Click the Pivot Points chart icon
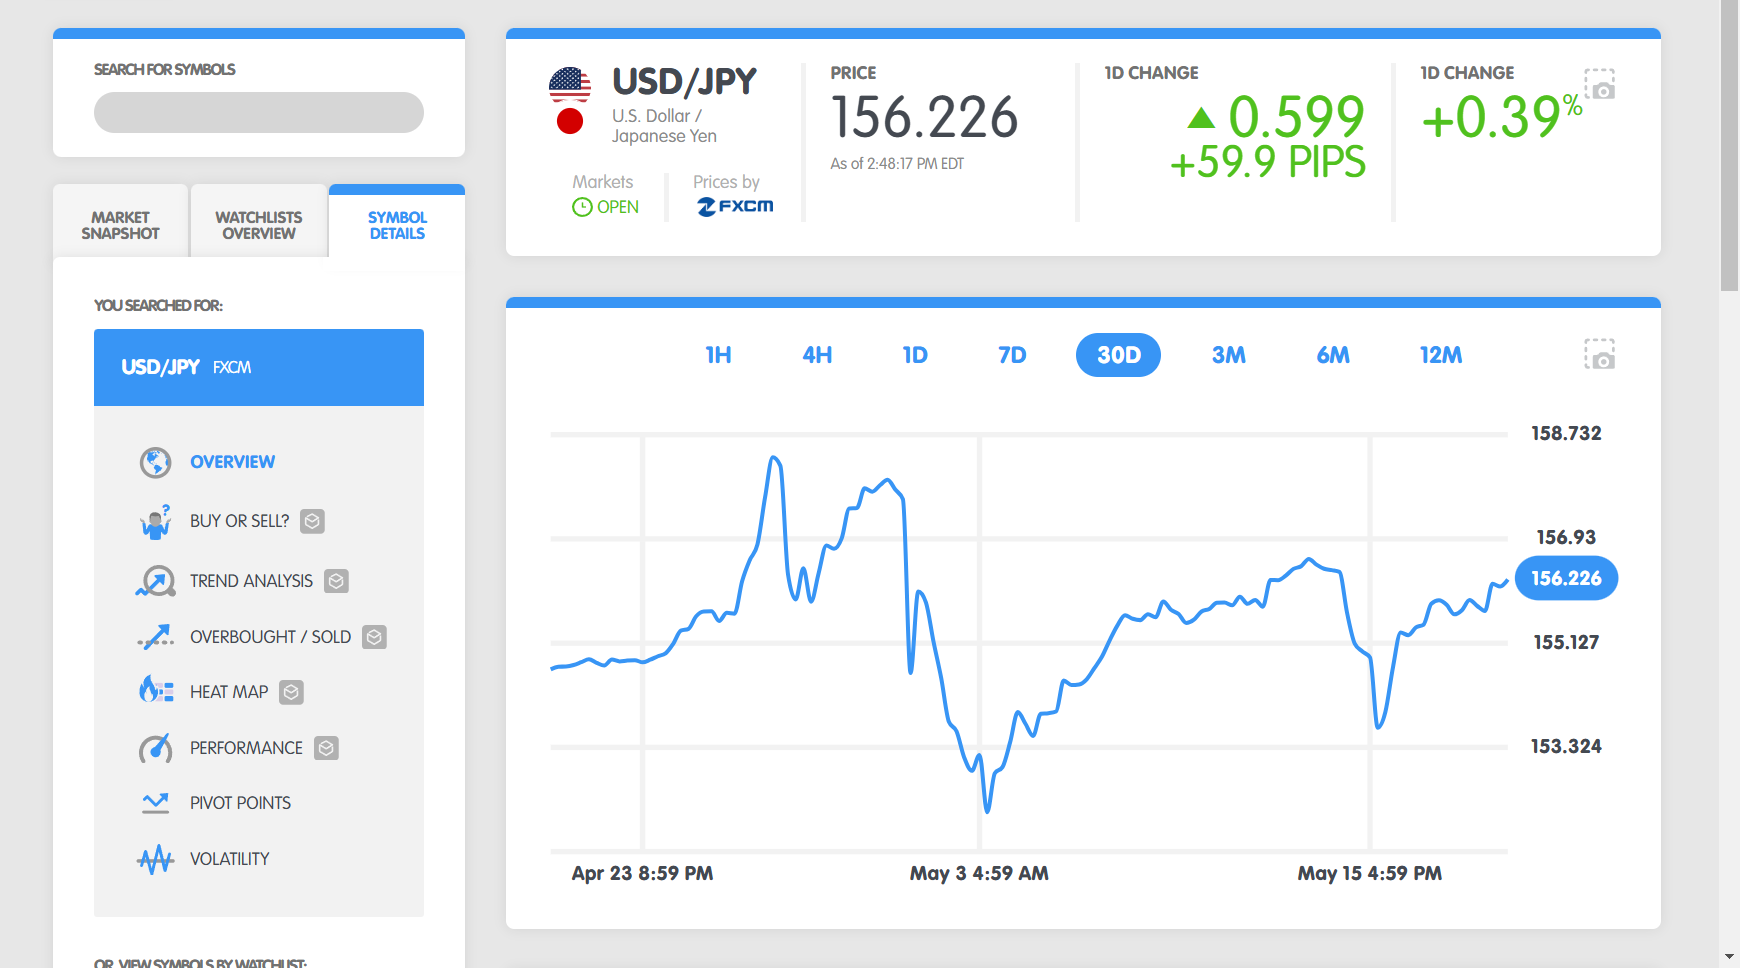 [155, 803]
